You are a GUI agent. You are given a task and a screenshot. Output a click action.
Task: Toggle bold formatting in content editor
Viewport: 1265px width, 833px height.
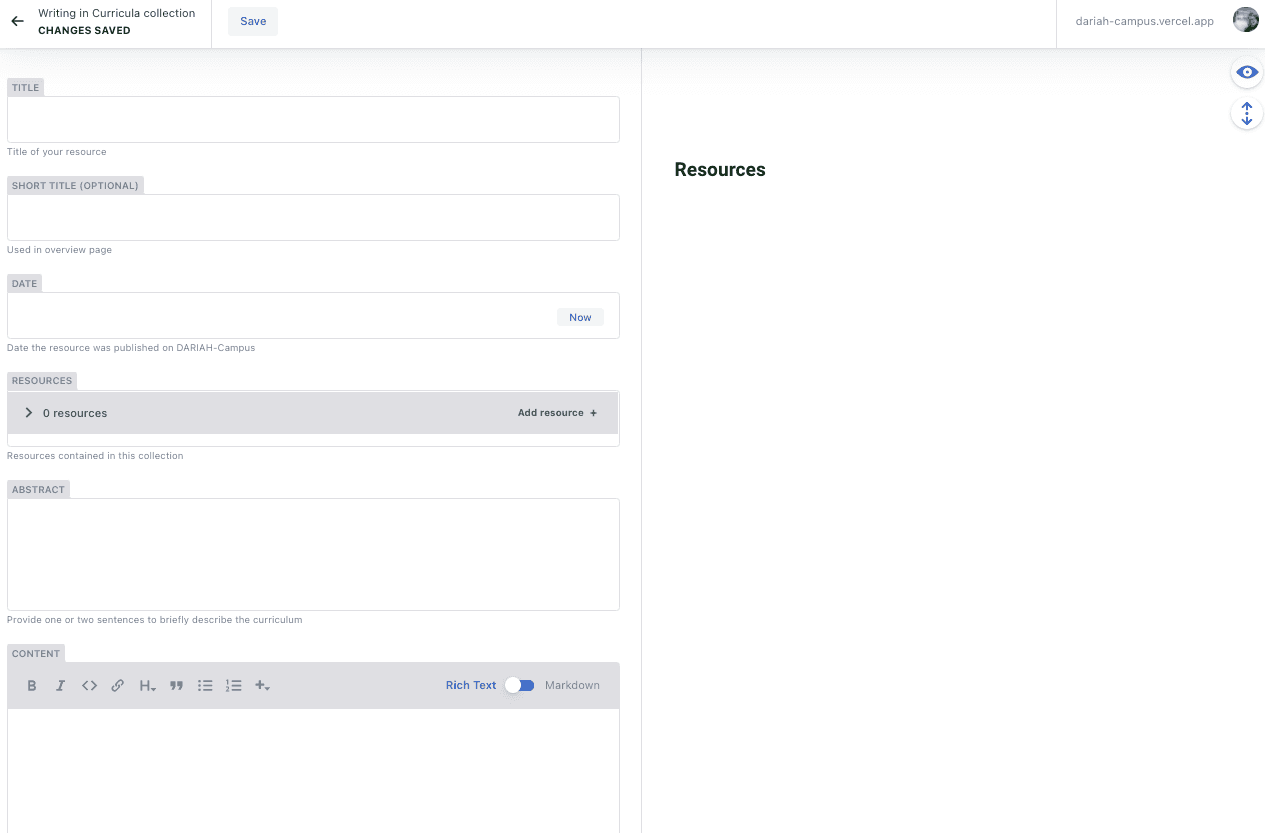click(x=32, y=686)
